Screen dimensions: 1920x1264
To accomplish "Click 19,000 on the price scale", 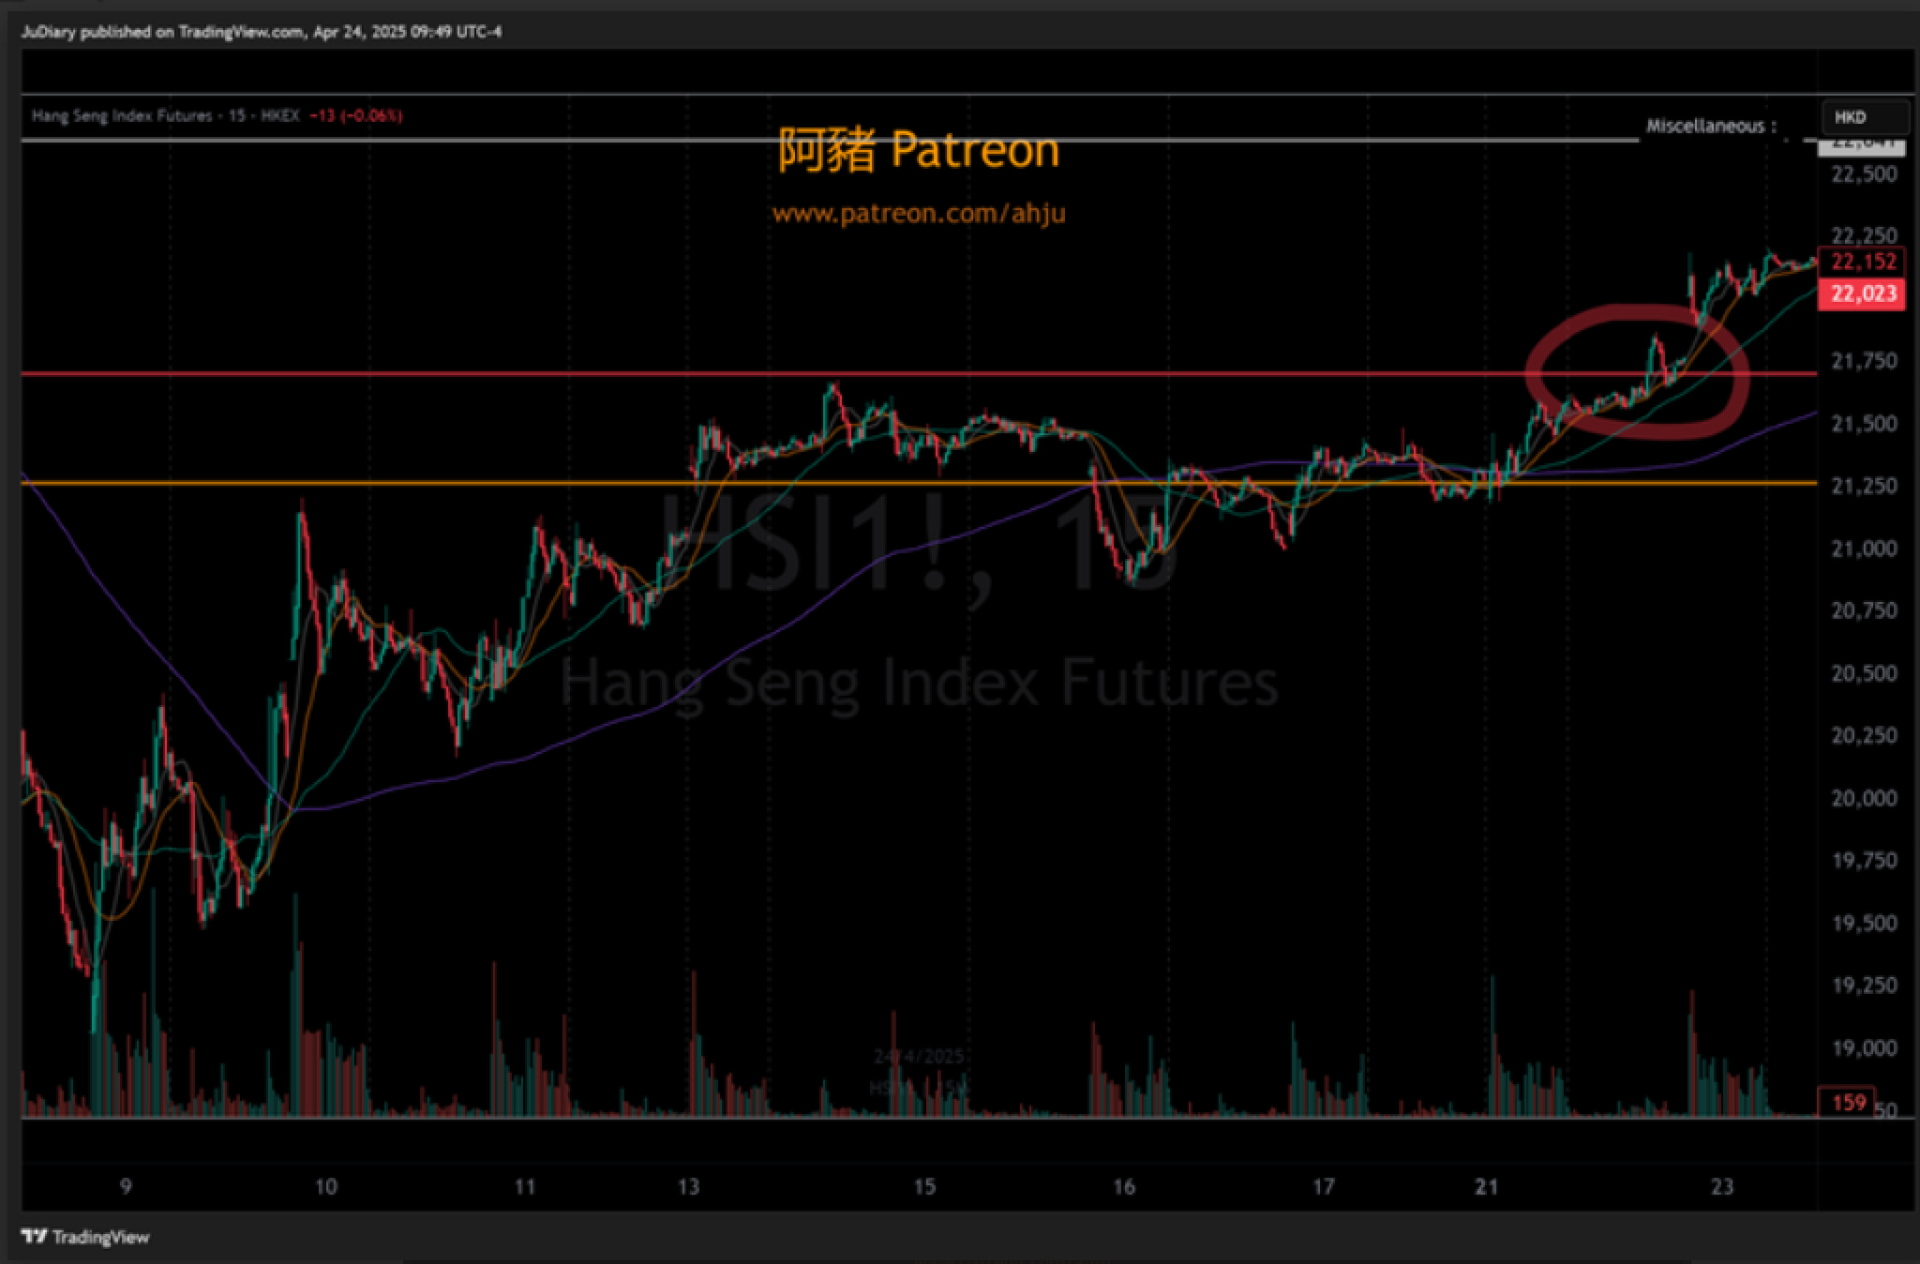I will [1863, 1048].
